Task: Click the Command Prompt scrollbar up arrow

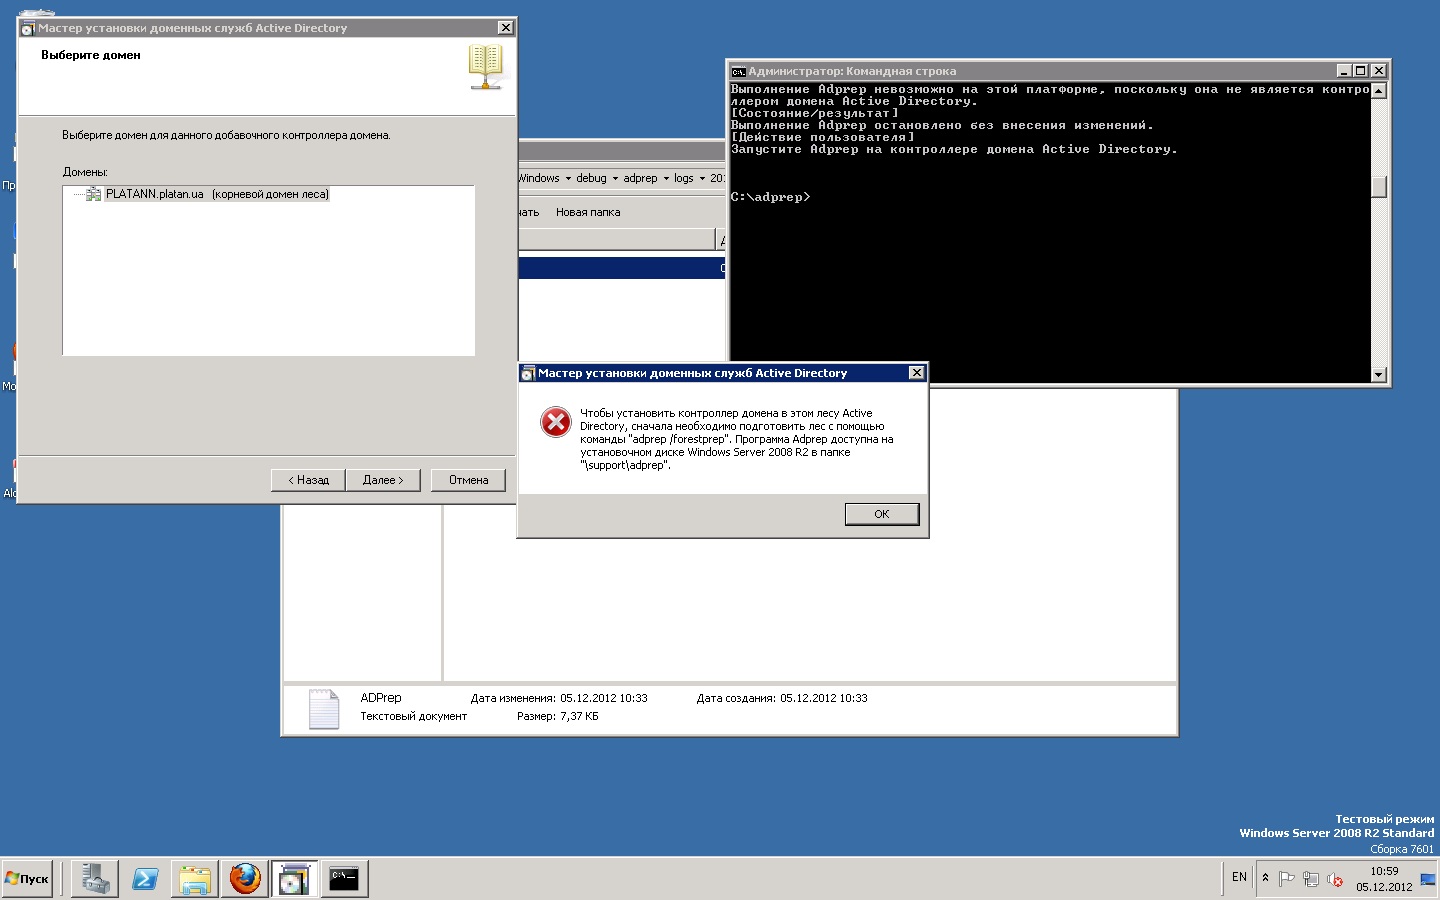Action: [x=1379, y=91]
